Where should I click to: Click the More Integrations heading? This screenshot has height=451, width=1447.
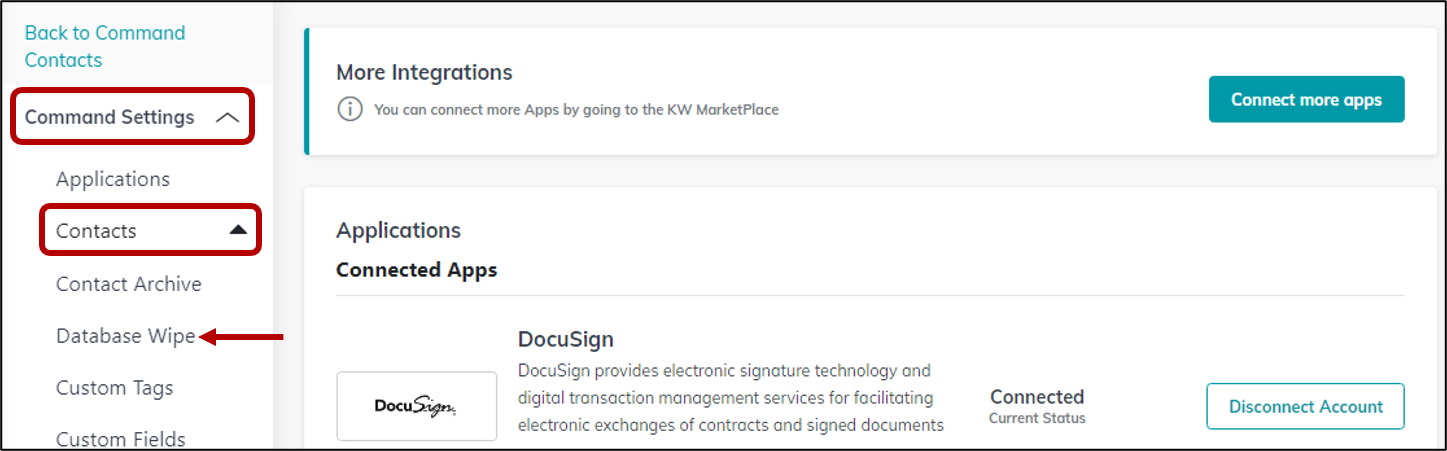424,72
